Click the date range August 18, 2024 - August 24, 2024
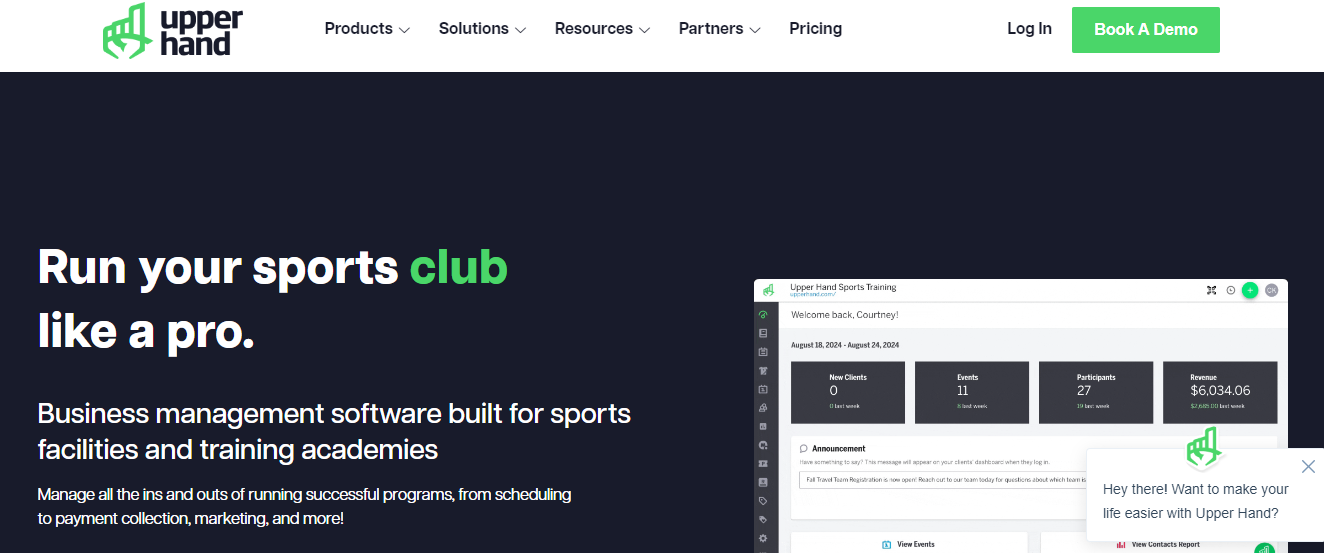The height and width of the screenshot is (553, 1324). 845,345
